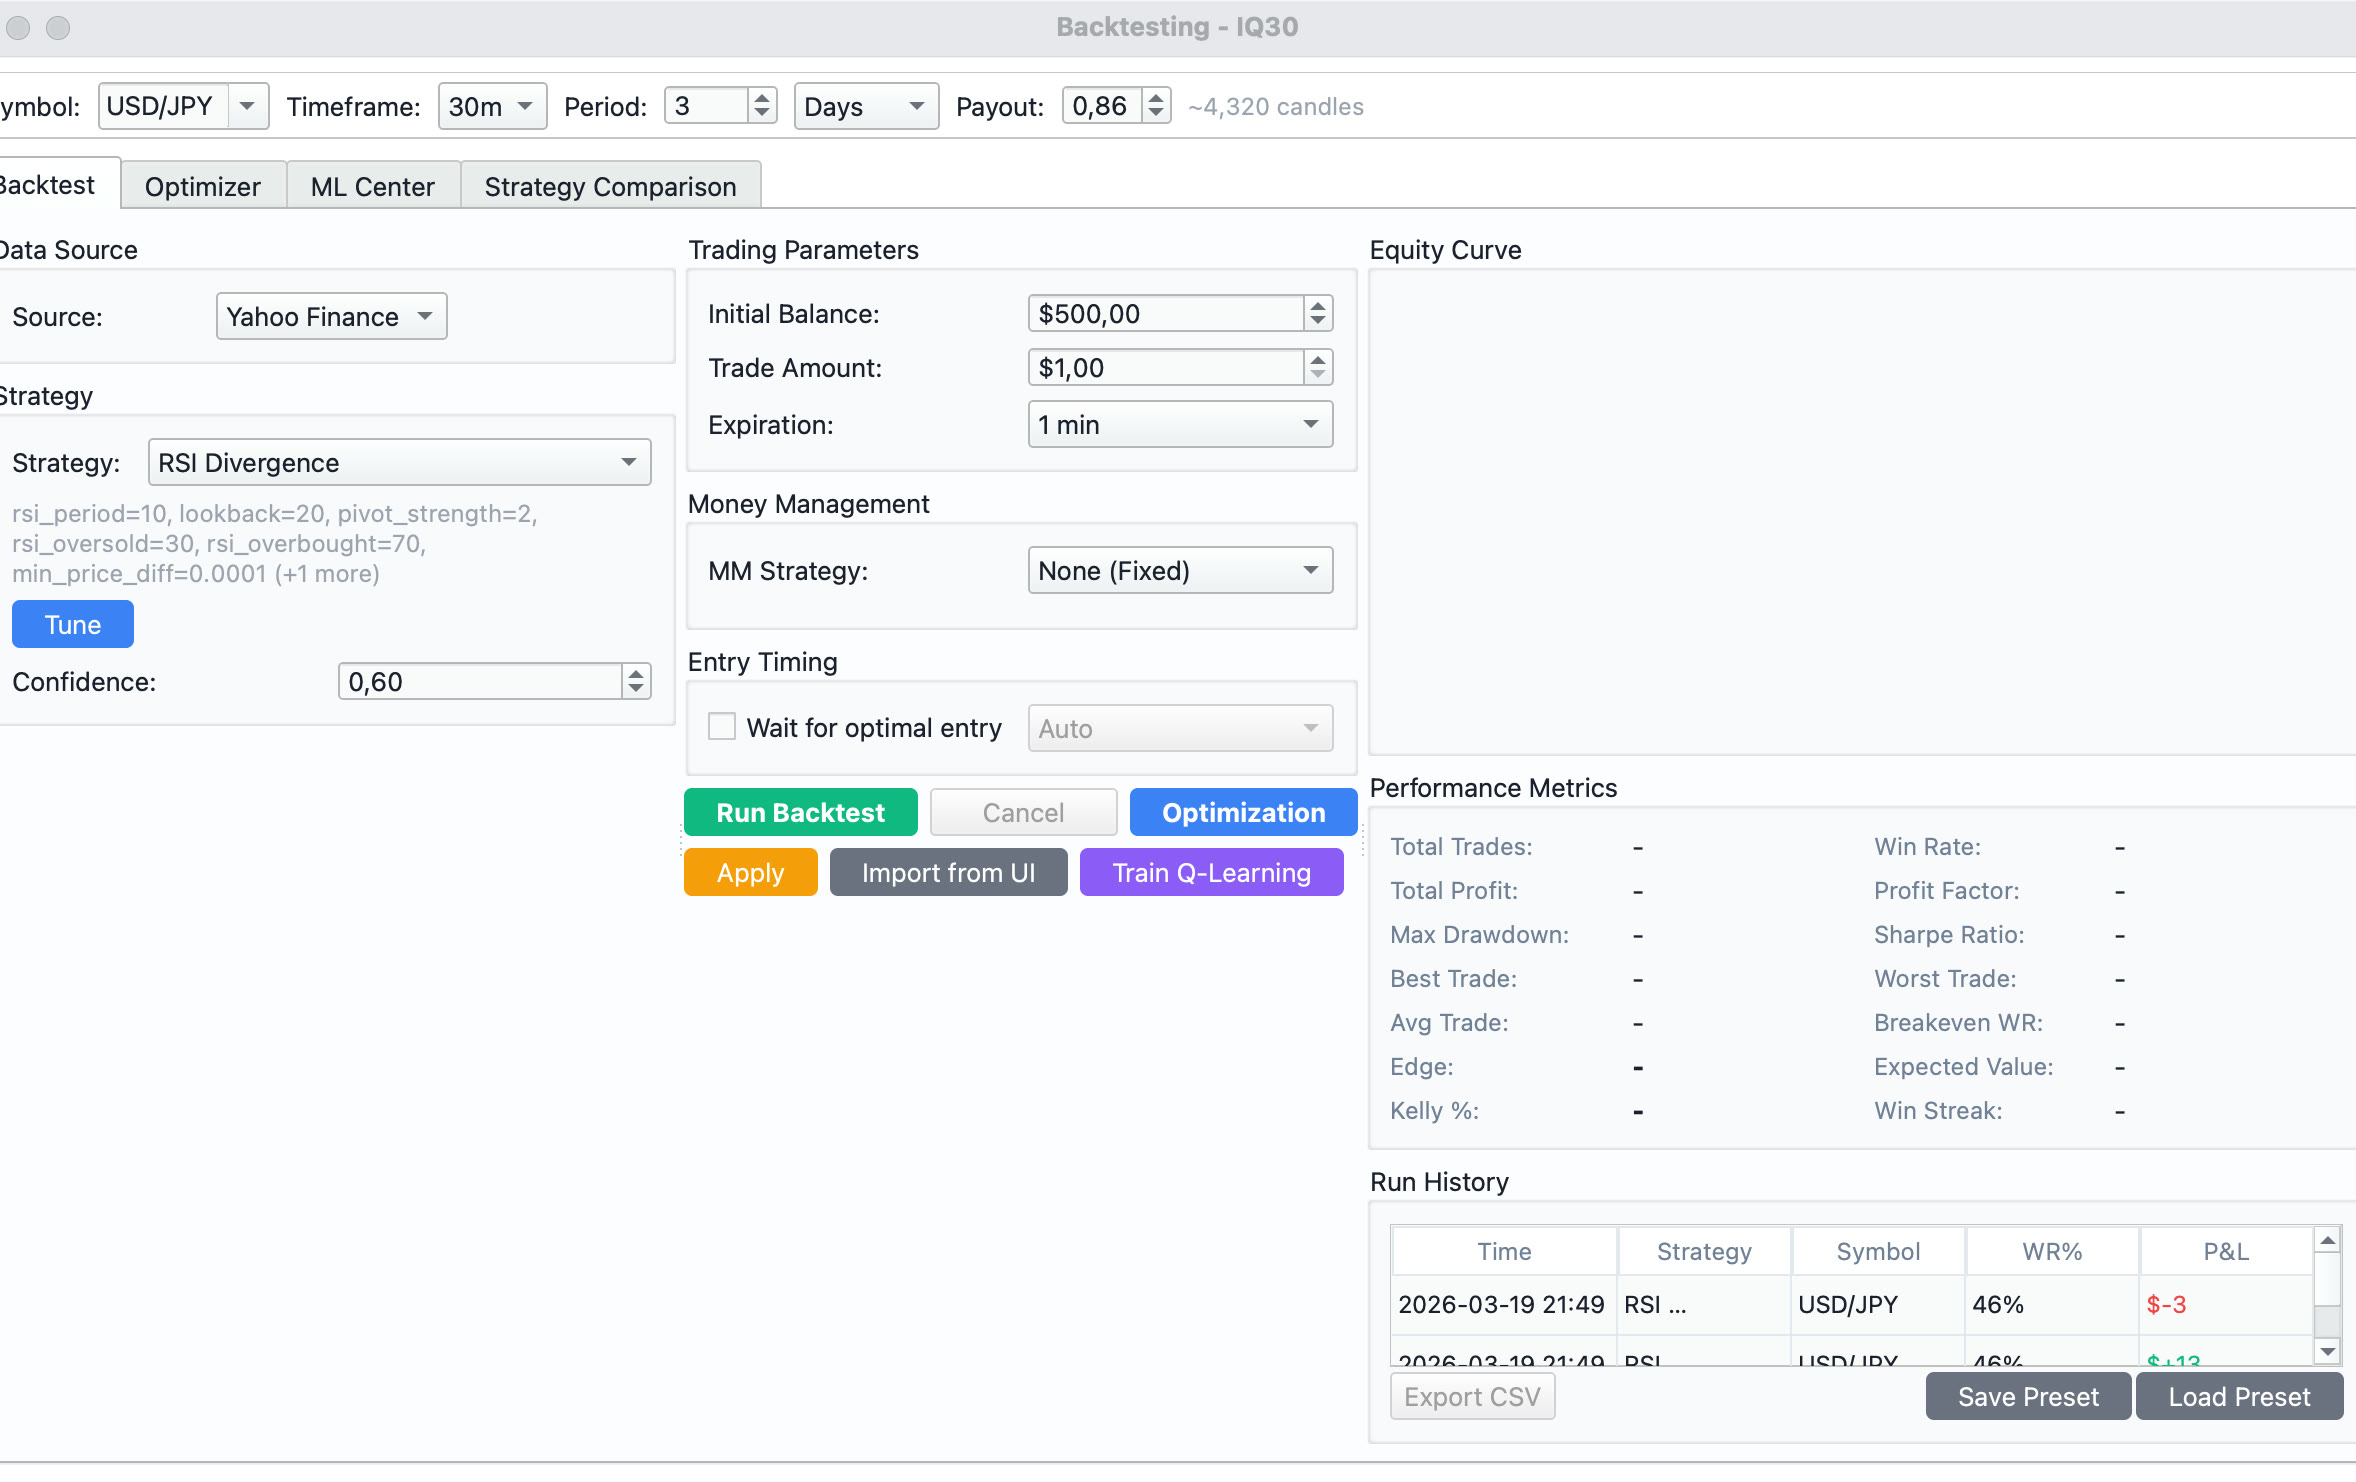Image resolution: width=2356 pixels, height=1482 pixels.
Task: Sort Run History by Strategy column
Action: coord(1704,1252)
